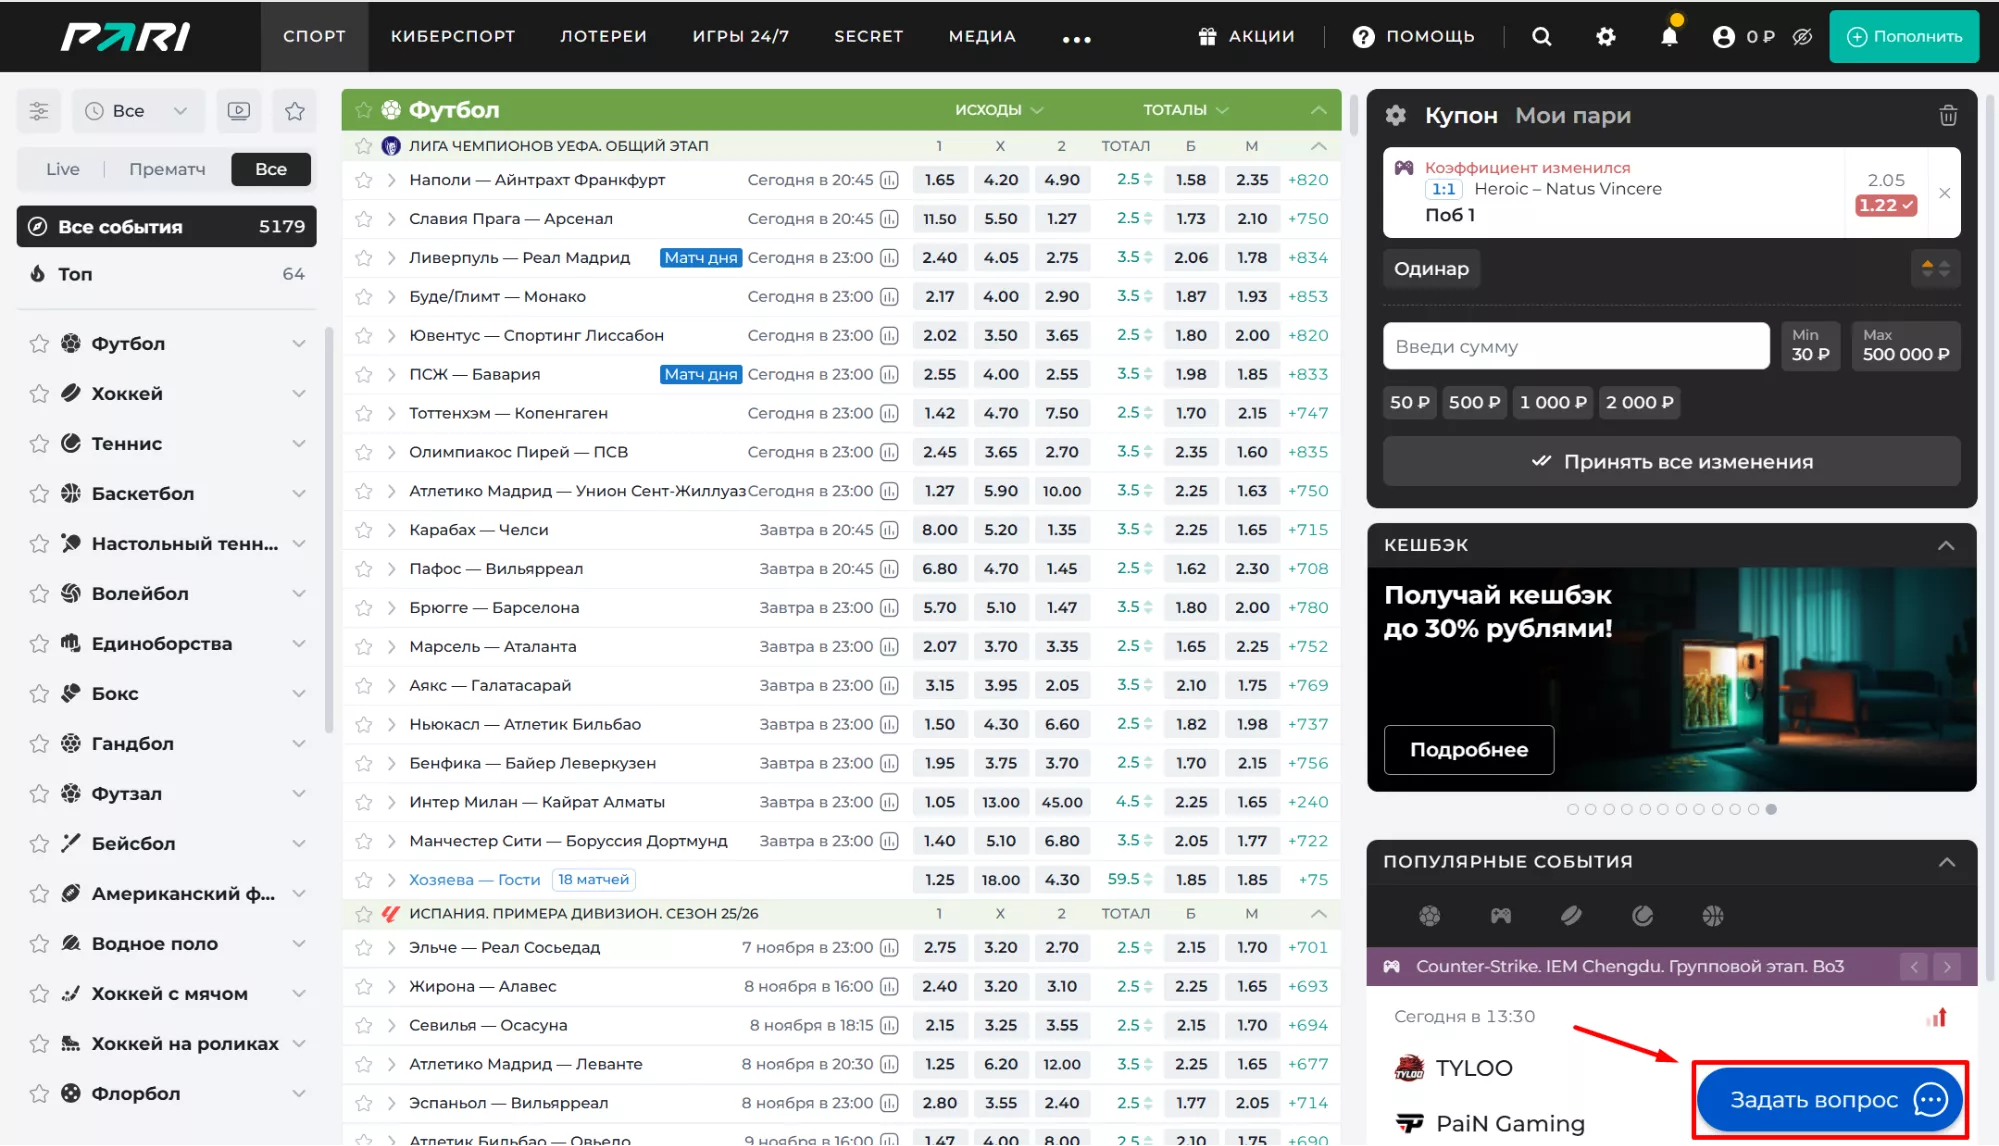
Task: Open the КИБЕРСПОРТ menu tab
Action: pos(452,36)
